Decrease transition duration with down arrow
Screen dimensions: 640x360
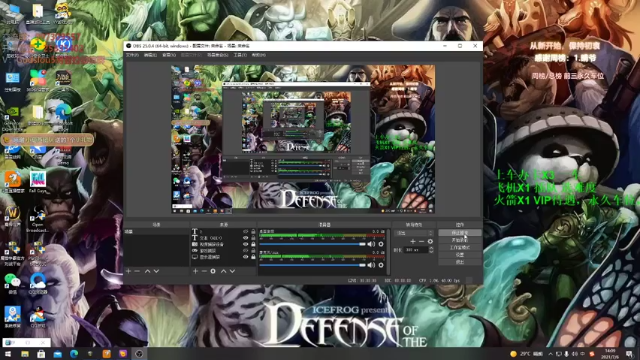431,251
